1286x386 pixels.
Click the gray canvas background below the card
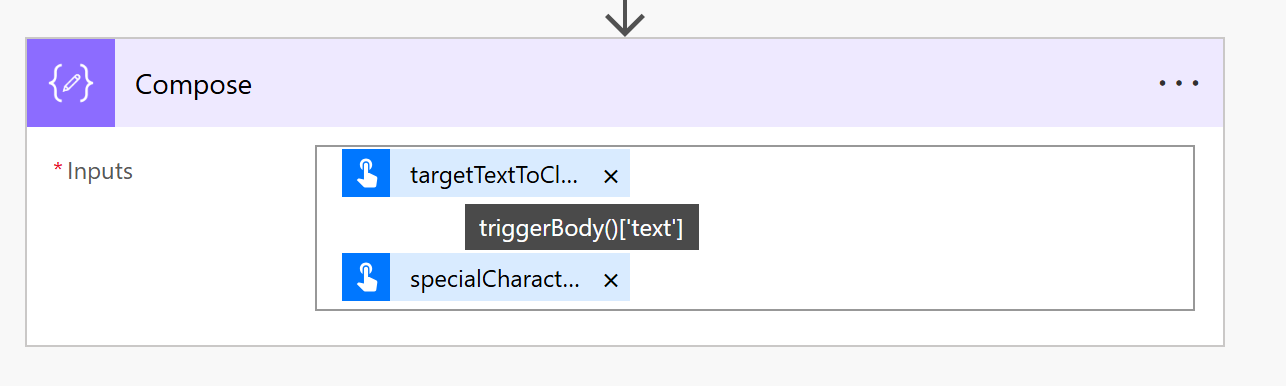625,367
